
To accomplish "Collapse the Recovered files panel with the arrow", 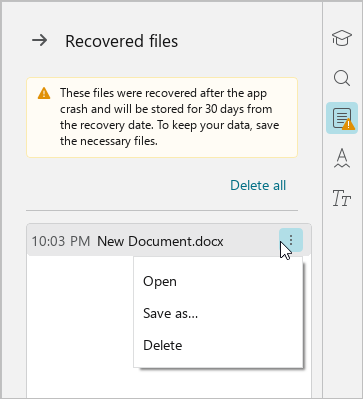I will (39, 41).
